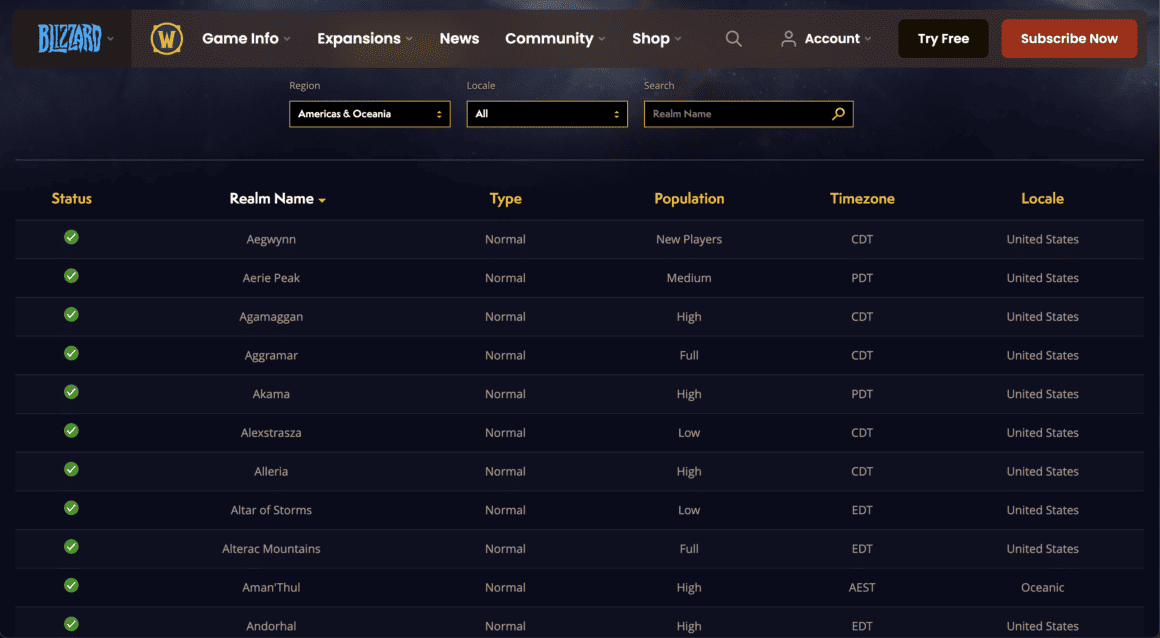This screenshot has height=638, width=1160.
Task: Click the Blizzard logo
Action: [x=70, y=38]
